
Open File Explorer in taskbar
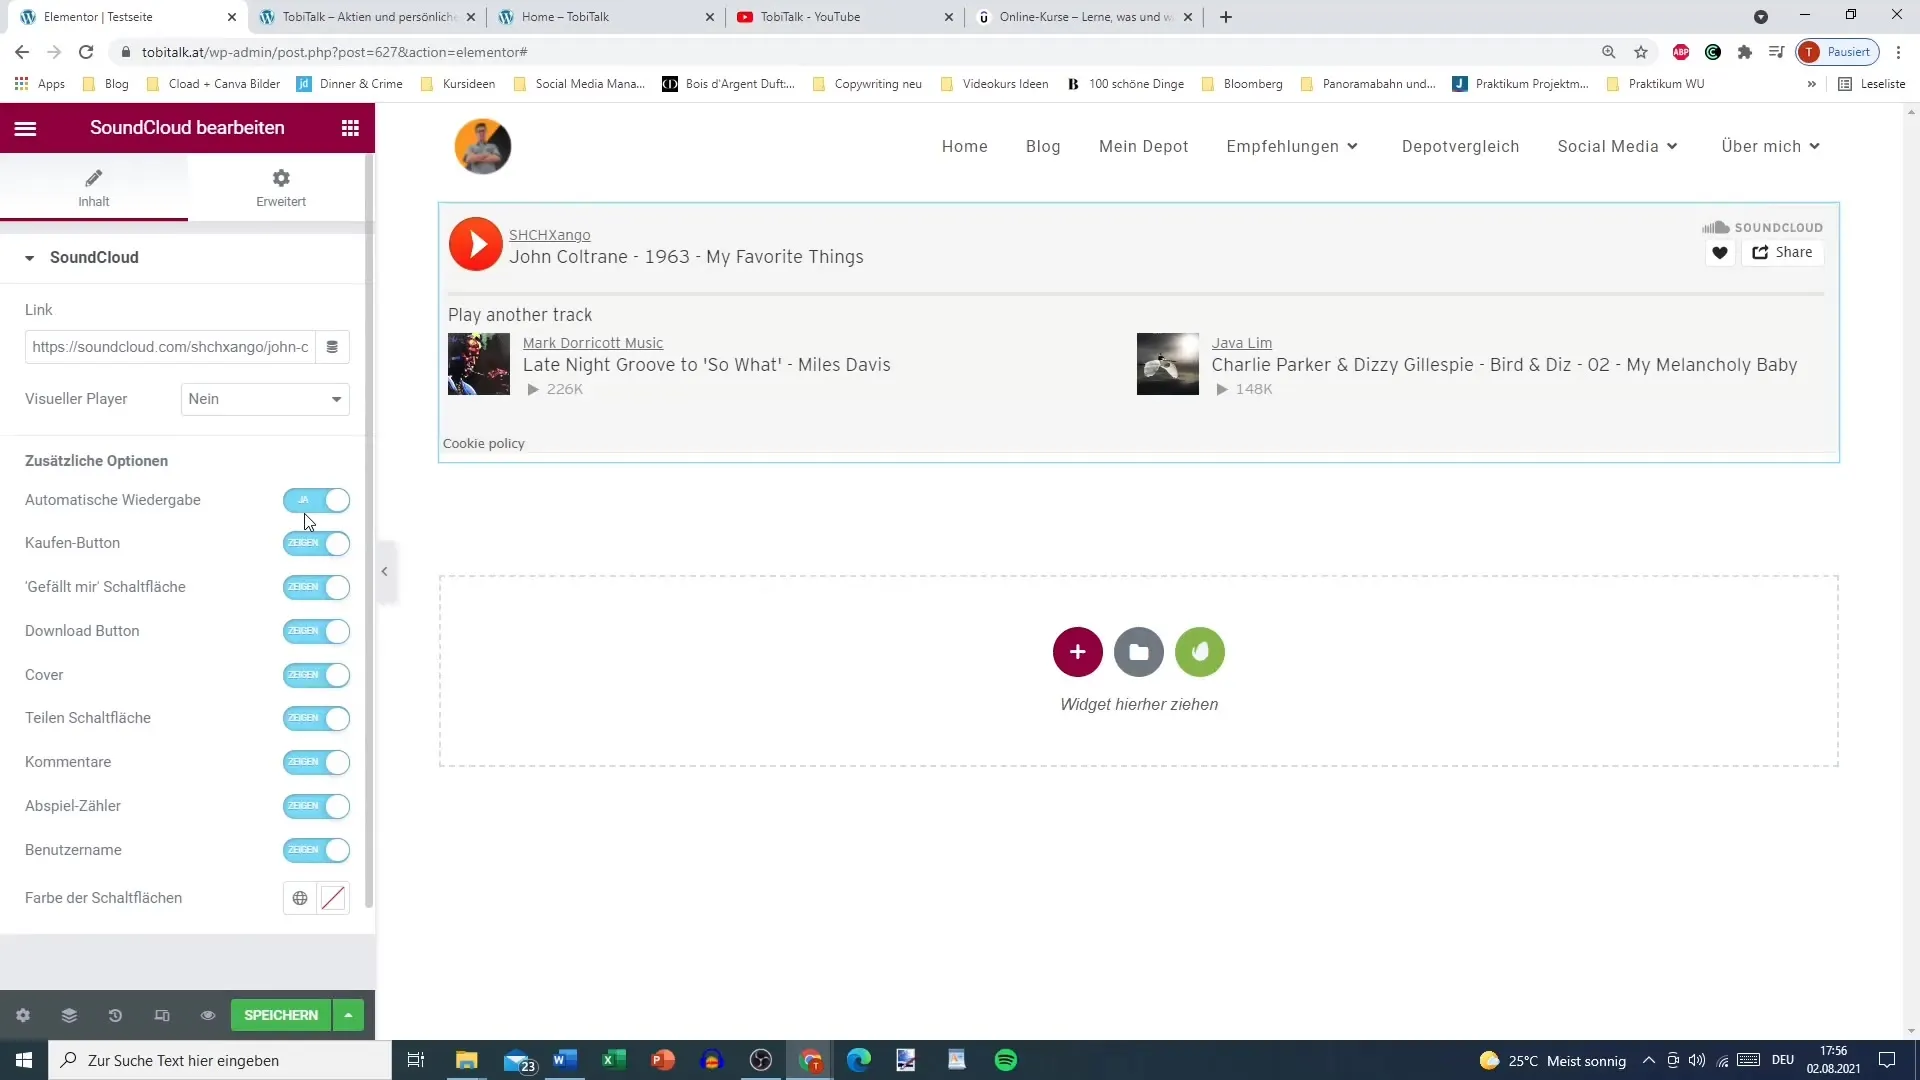[x=467, y=1060]
